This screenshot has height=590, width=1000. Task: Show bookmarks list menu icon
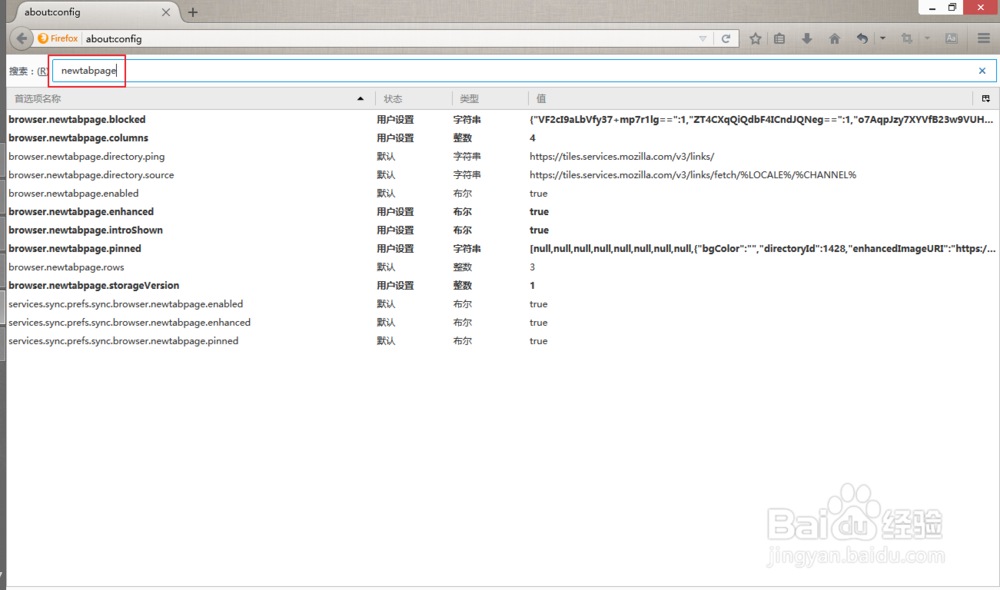(779, 38)
